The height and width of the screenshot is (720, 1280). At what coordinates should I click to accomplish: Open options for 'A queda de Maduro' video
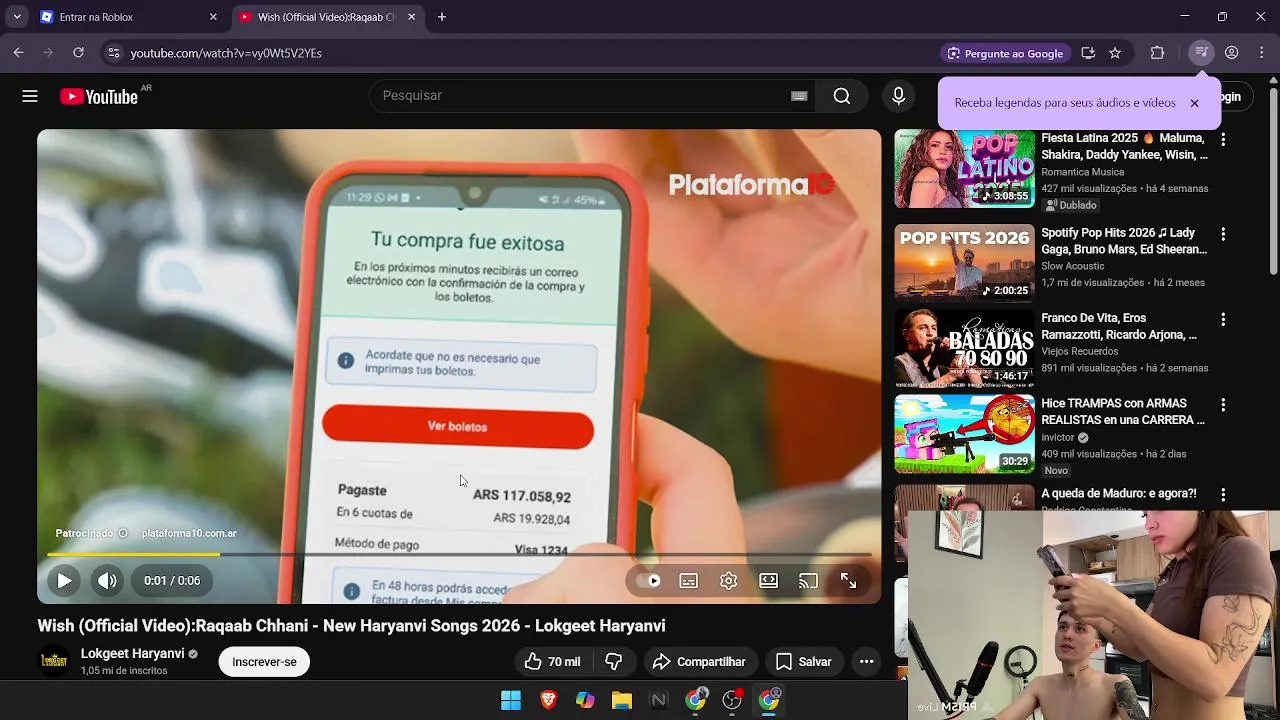coord(1223,494)
